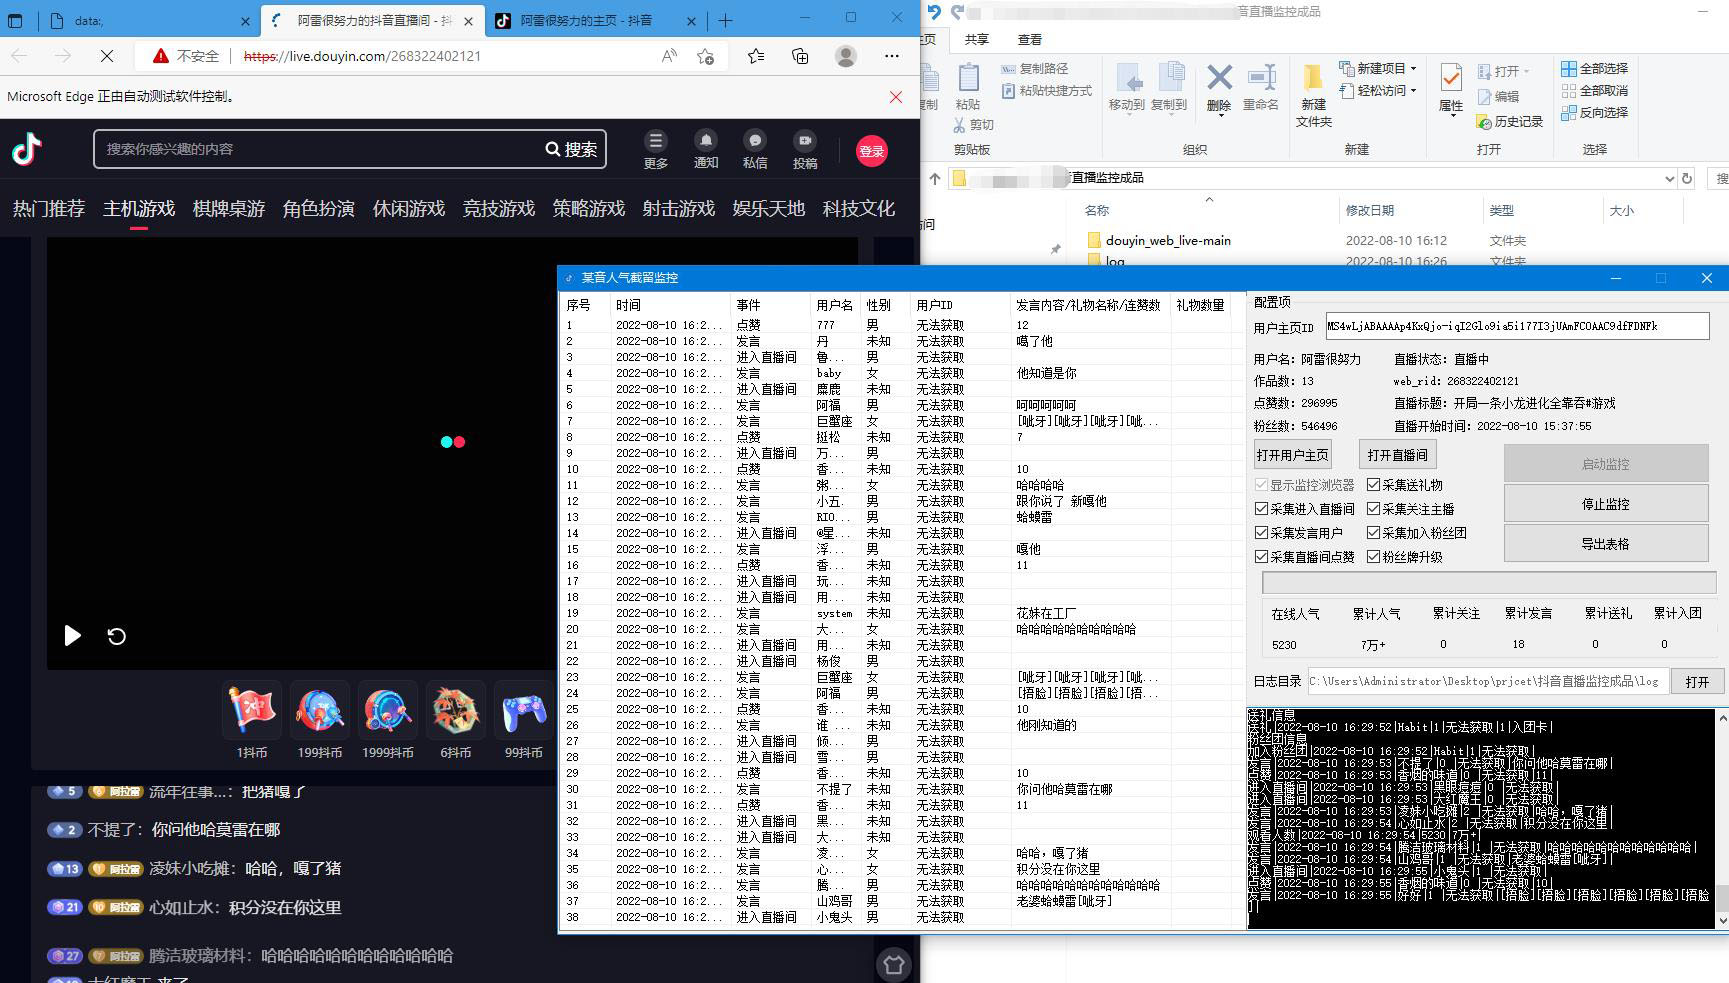Click 打开直播间 button
This screenshot has width=1729, height=983.
1397,455
